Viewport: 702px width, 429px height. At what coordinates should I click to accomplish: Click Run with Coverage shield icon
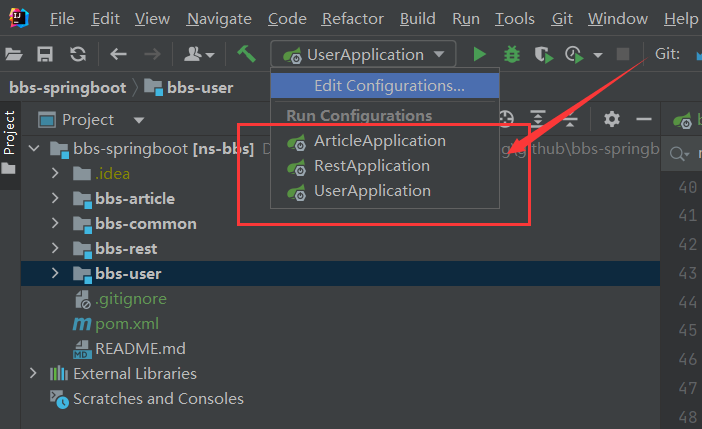tap(543, 55)
